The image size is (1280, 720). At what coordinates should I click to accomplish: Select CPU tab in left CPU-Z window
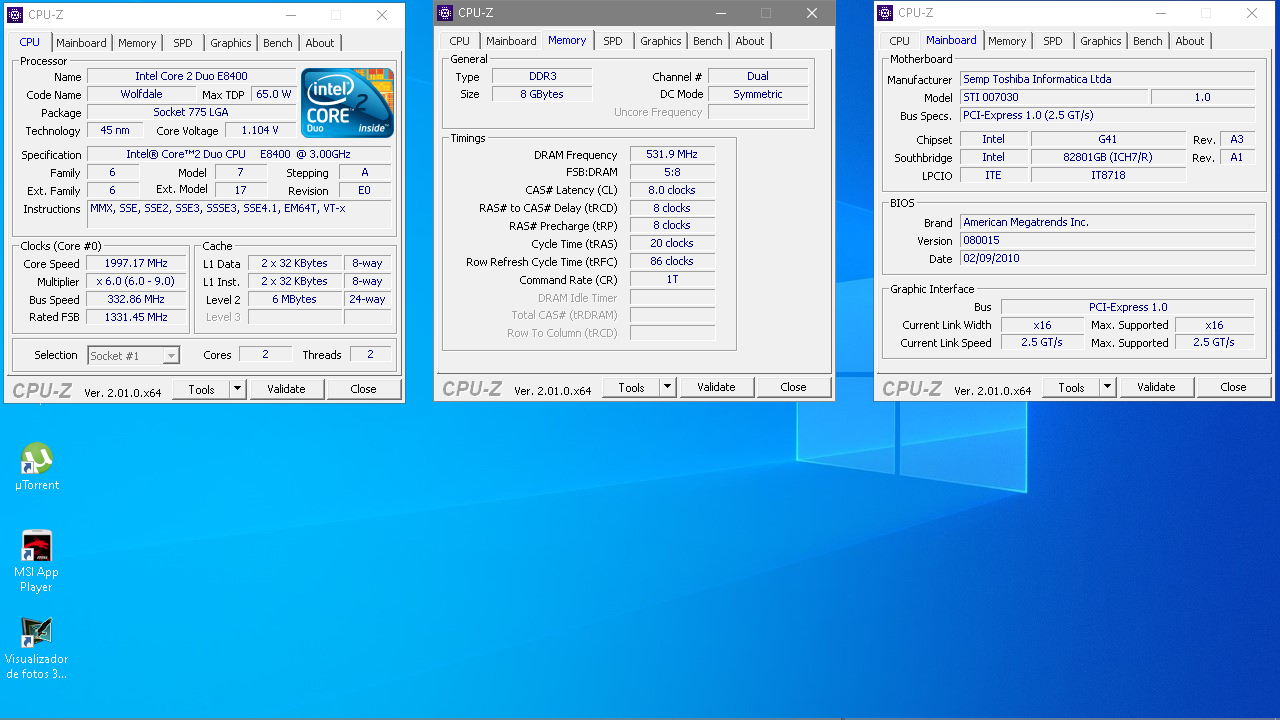coord(30,42)
